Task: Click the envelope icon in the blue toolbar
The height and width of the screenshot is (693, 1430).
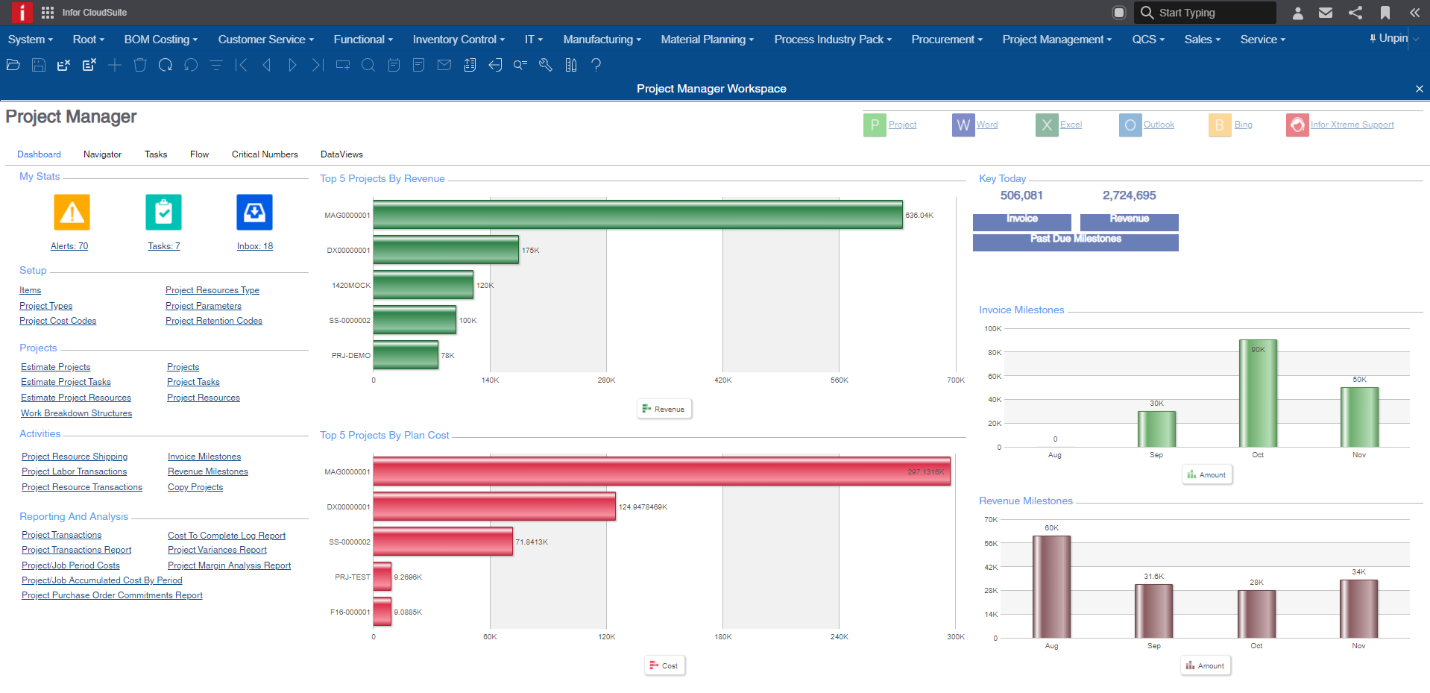Action: point(444,65)
